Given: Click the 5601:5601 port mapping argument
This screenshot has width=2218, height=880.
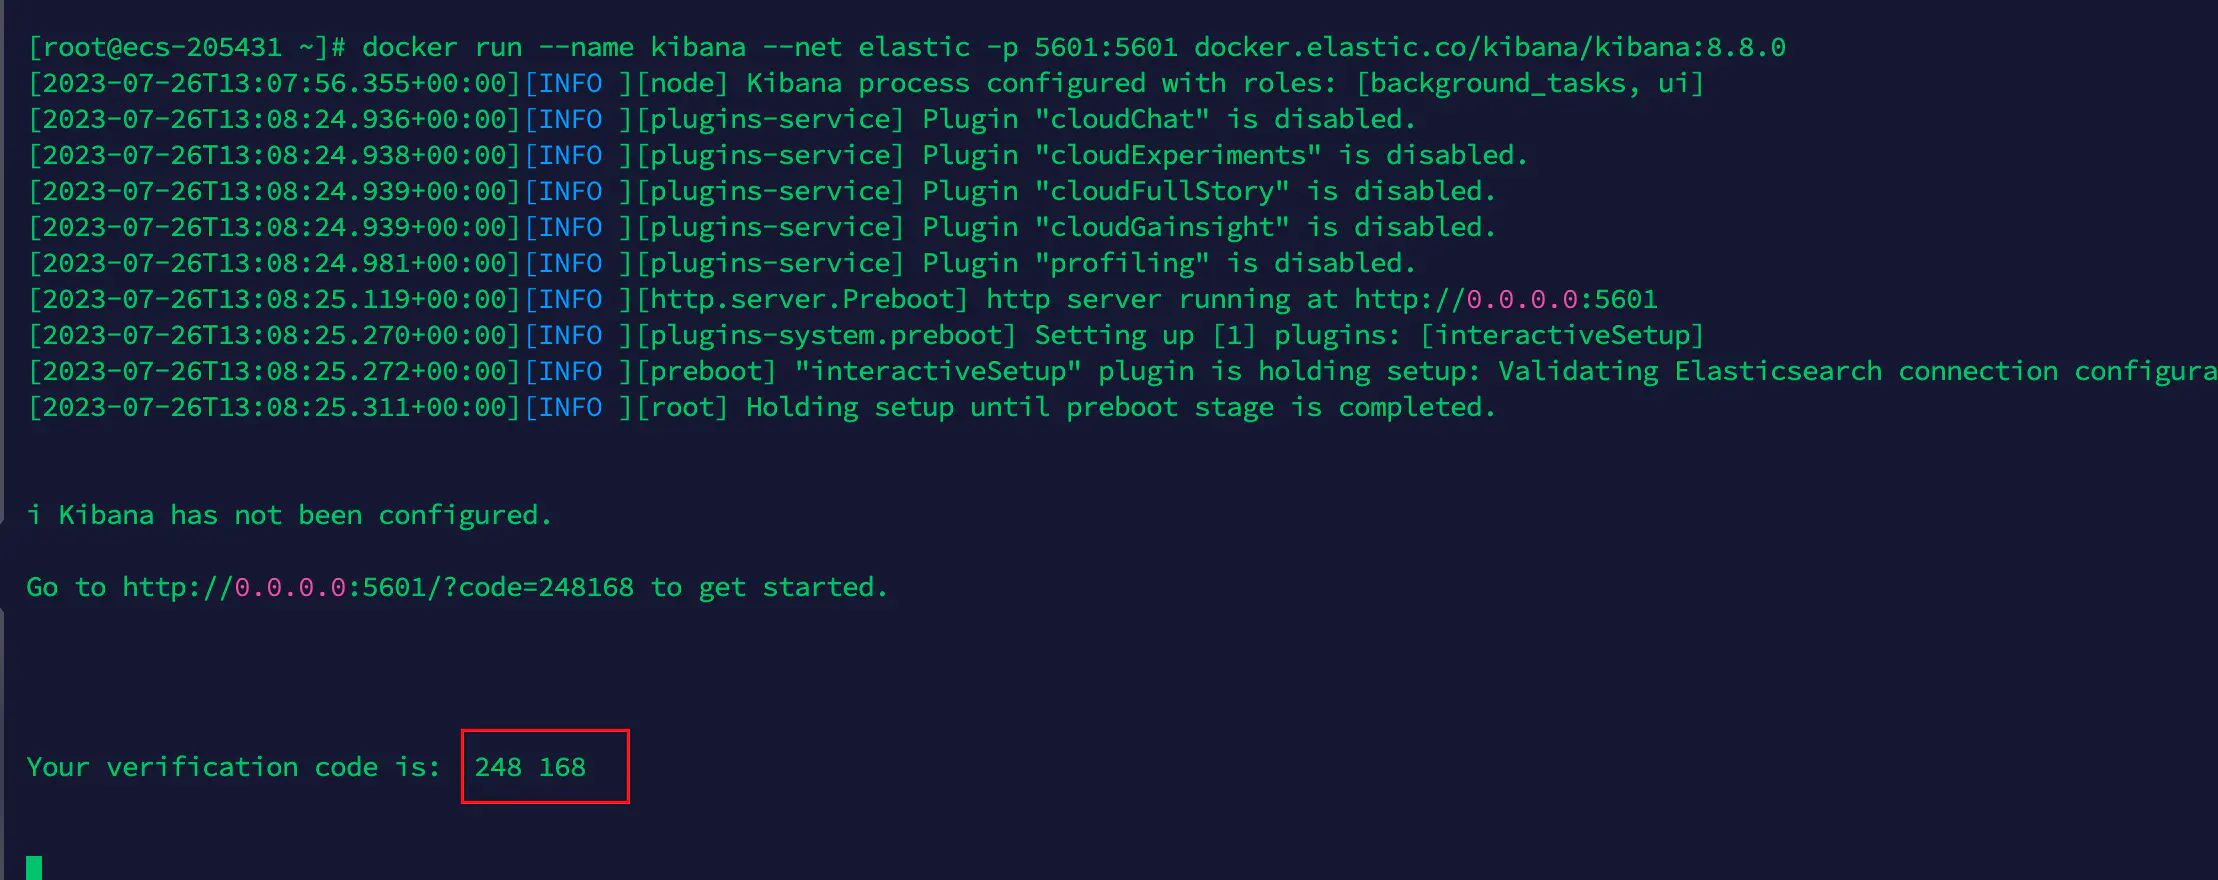Looking at the screenshot, I should (x=1105, y=47).
